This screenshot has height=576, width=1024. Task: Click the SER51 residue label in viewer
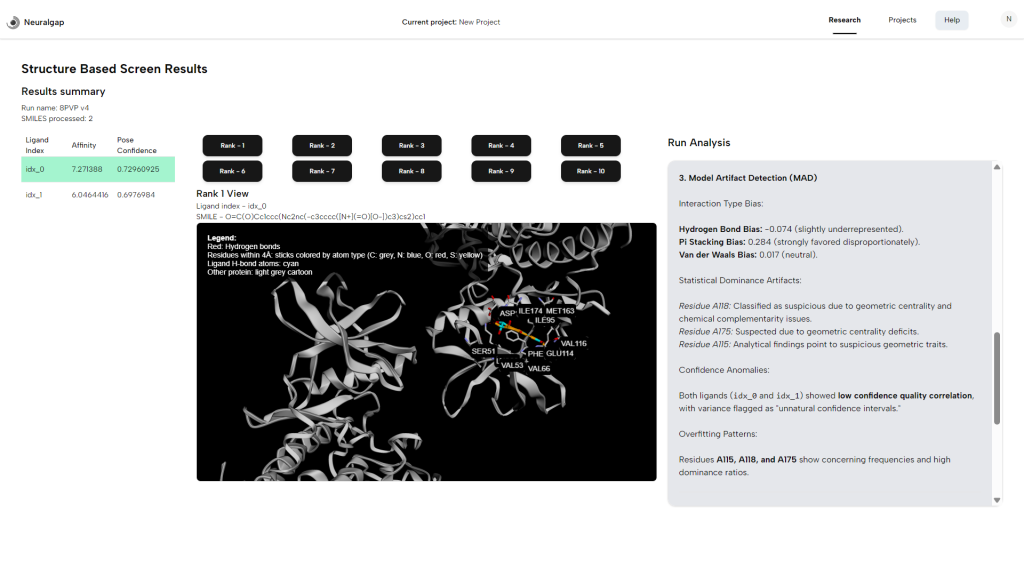pos(484,351)
